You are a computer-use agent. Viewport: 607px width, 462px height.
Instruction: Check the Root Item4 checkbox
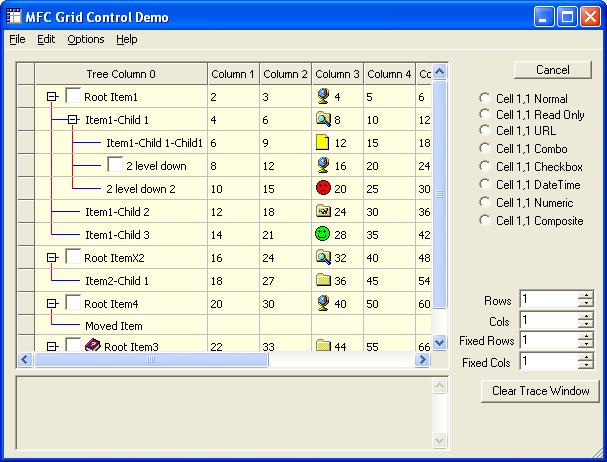click(x=73, y=302)
